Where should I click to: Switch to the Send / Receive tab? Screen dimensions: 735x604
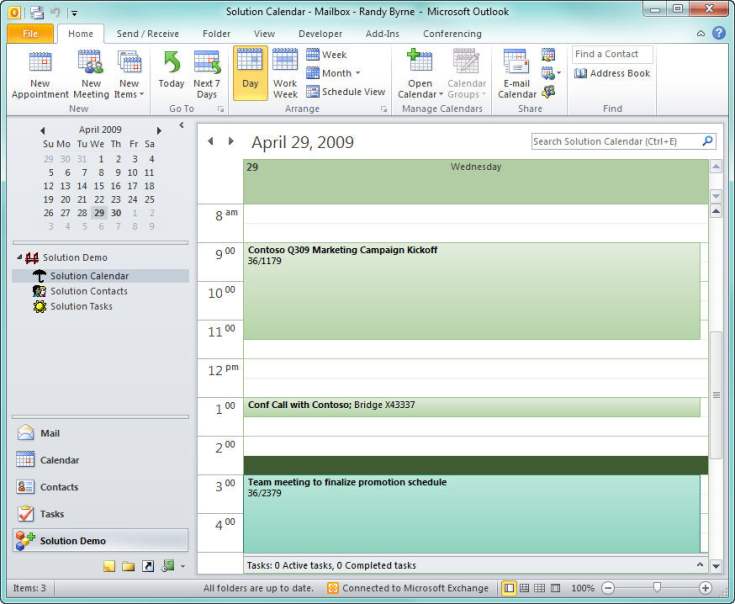148,34
